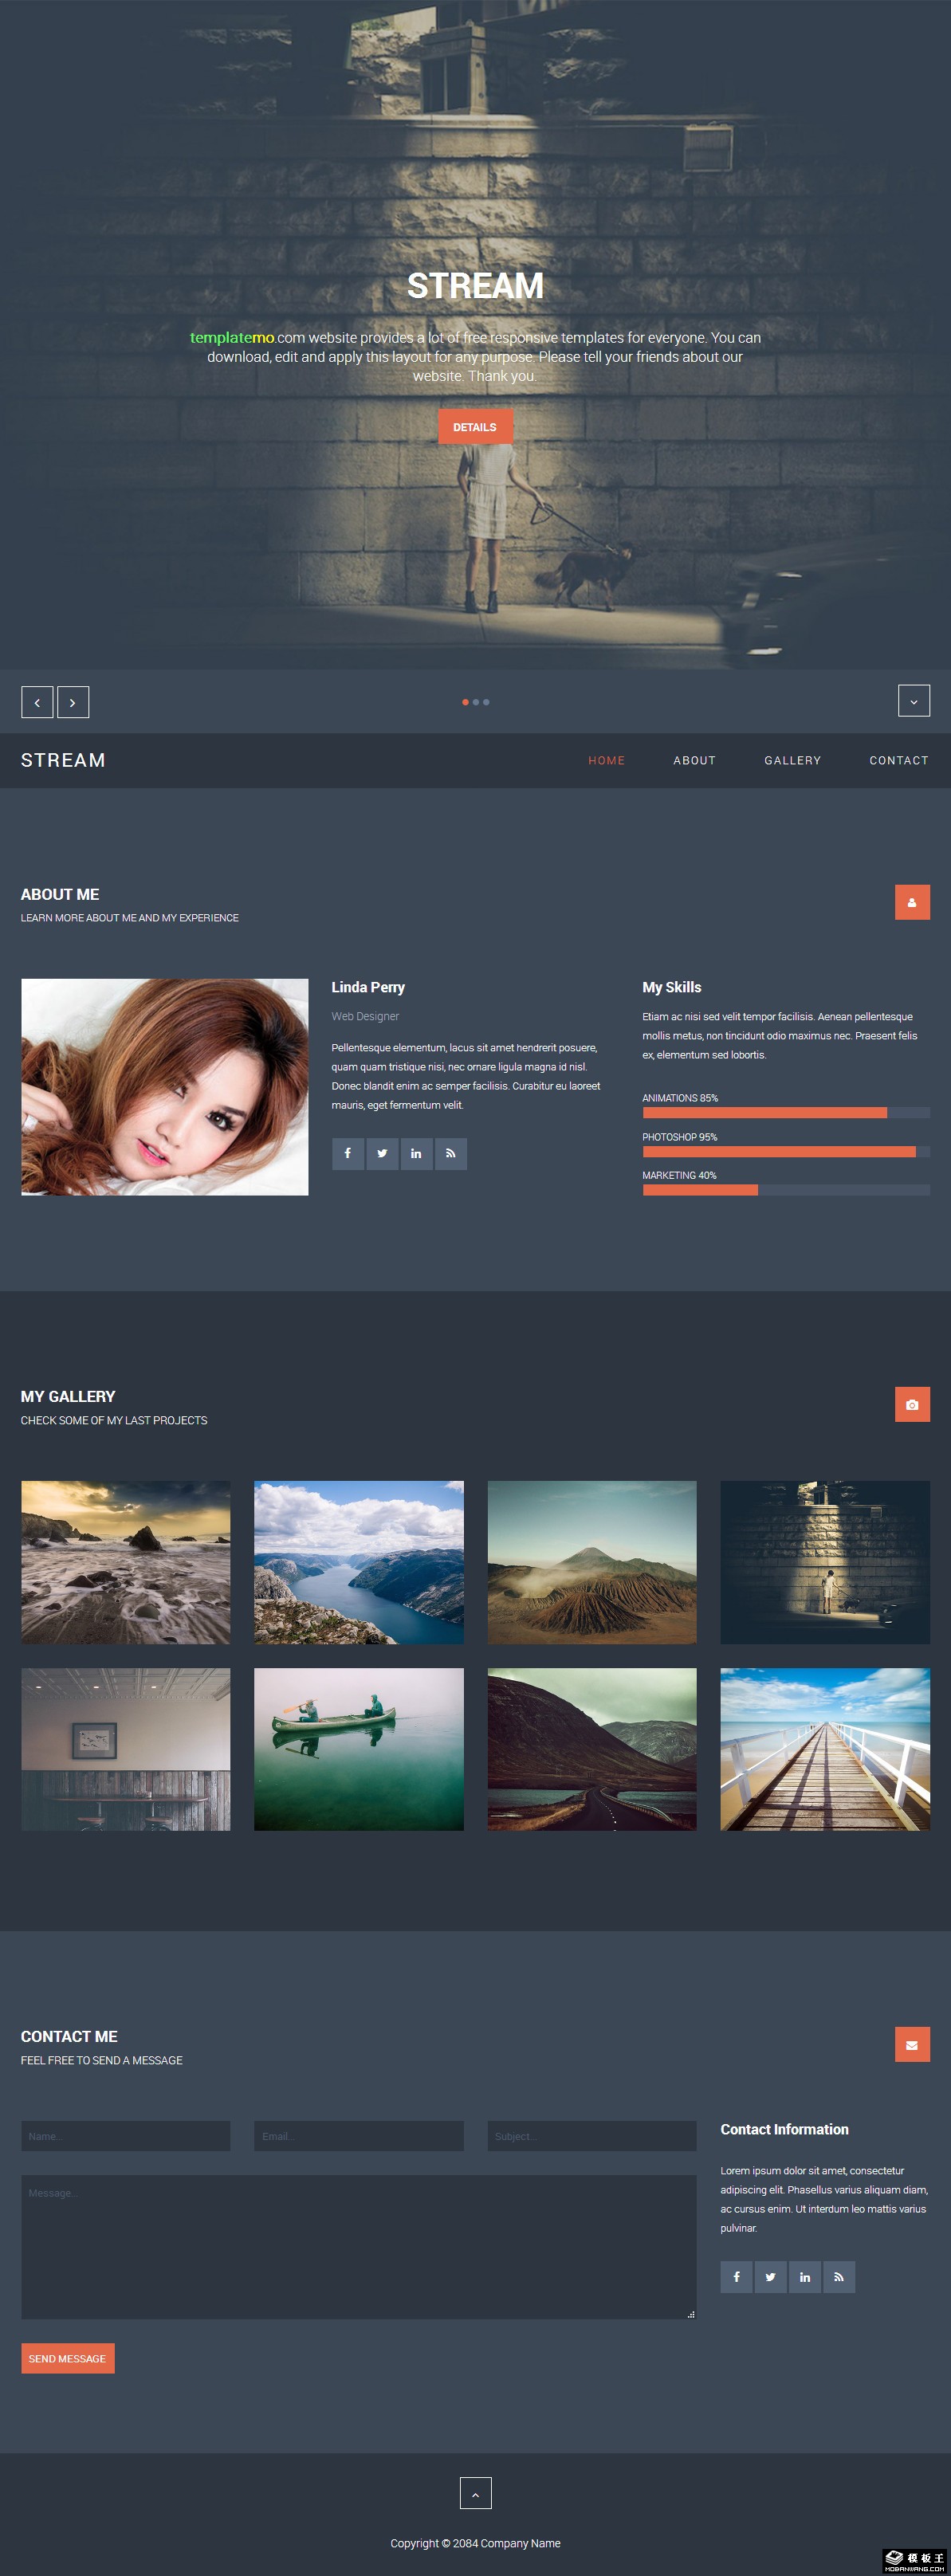
Task: Click the Web Designer subtitle text
Action: (365, 1016)
